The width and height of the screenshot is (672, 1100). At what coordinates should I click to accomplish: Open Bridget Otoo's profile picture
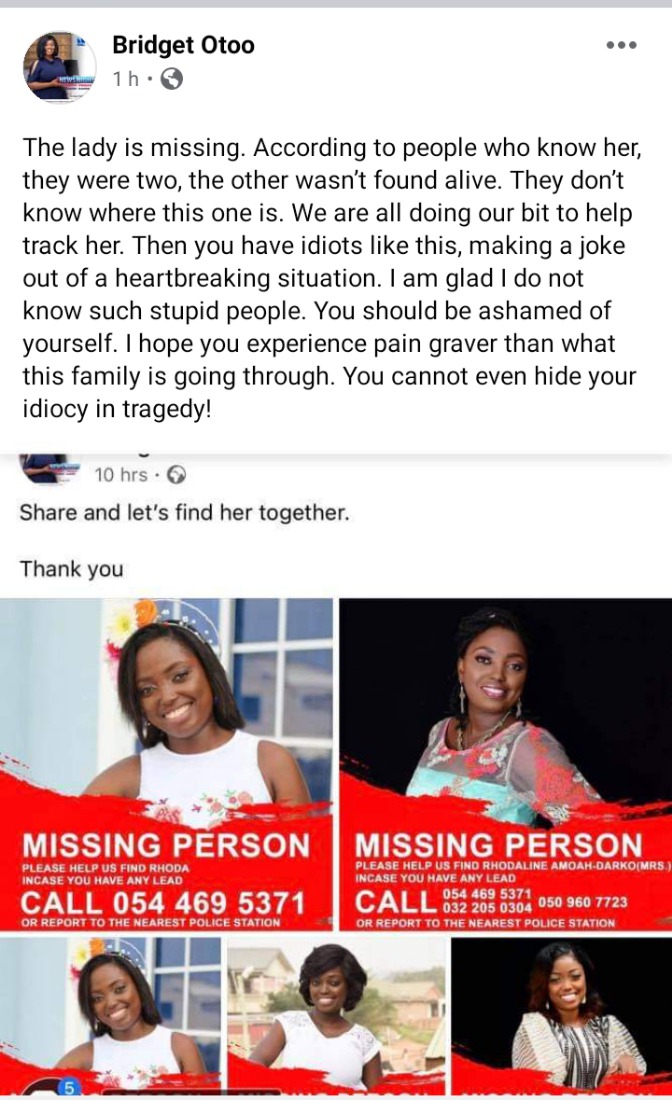point(59,67)
